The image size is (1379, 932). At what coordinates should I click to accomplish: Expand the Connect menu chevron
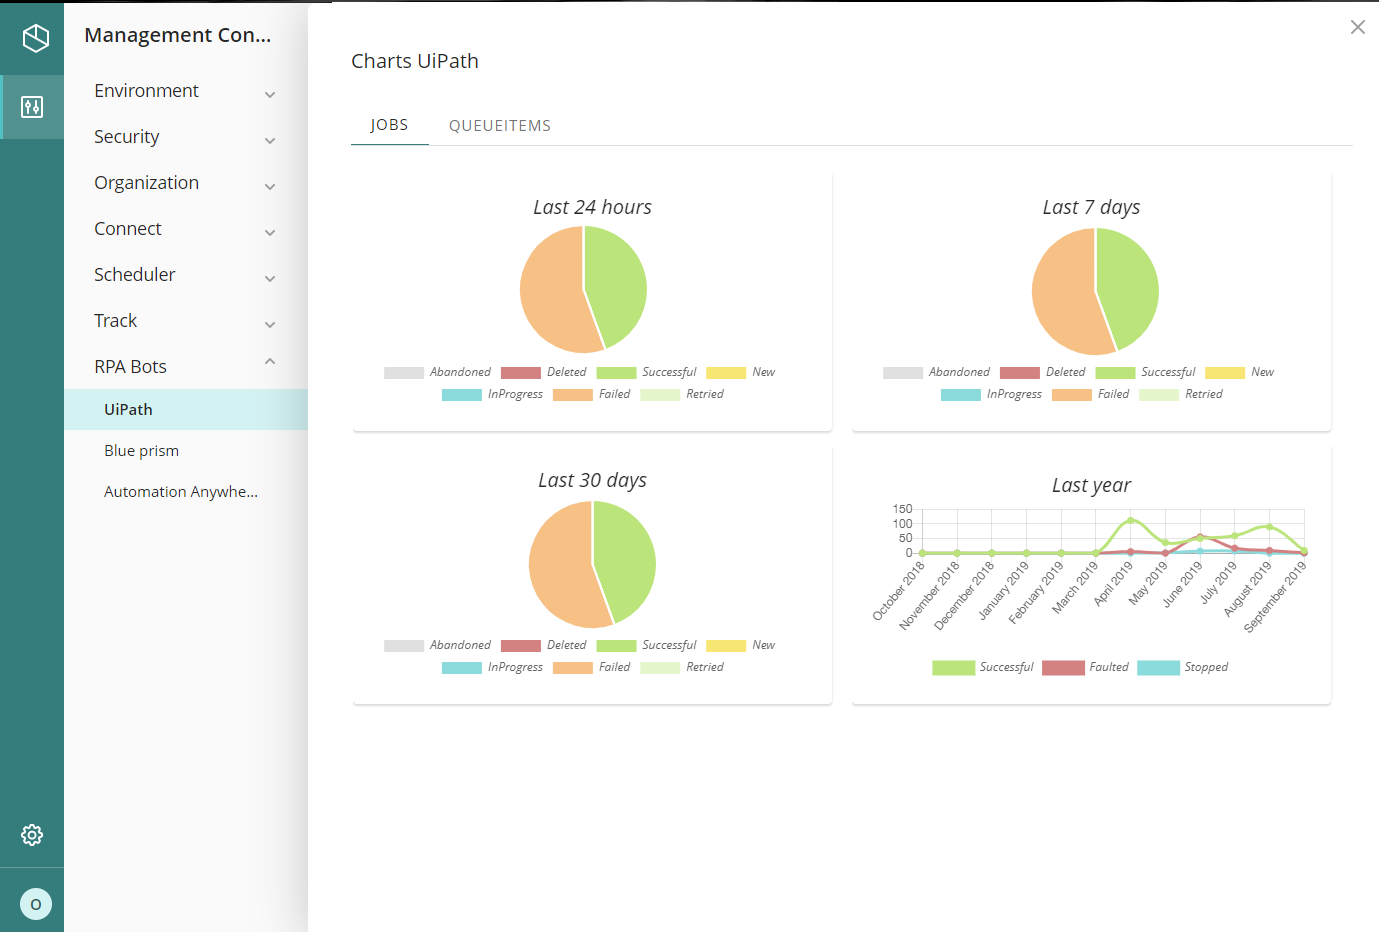270,232
